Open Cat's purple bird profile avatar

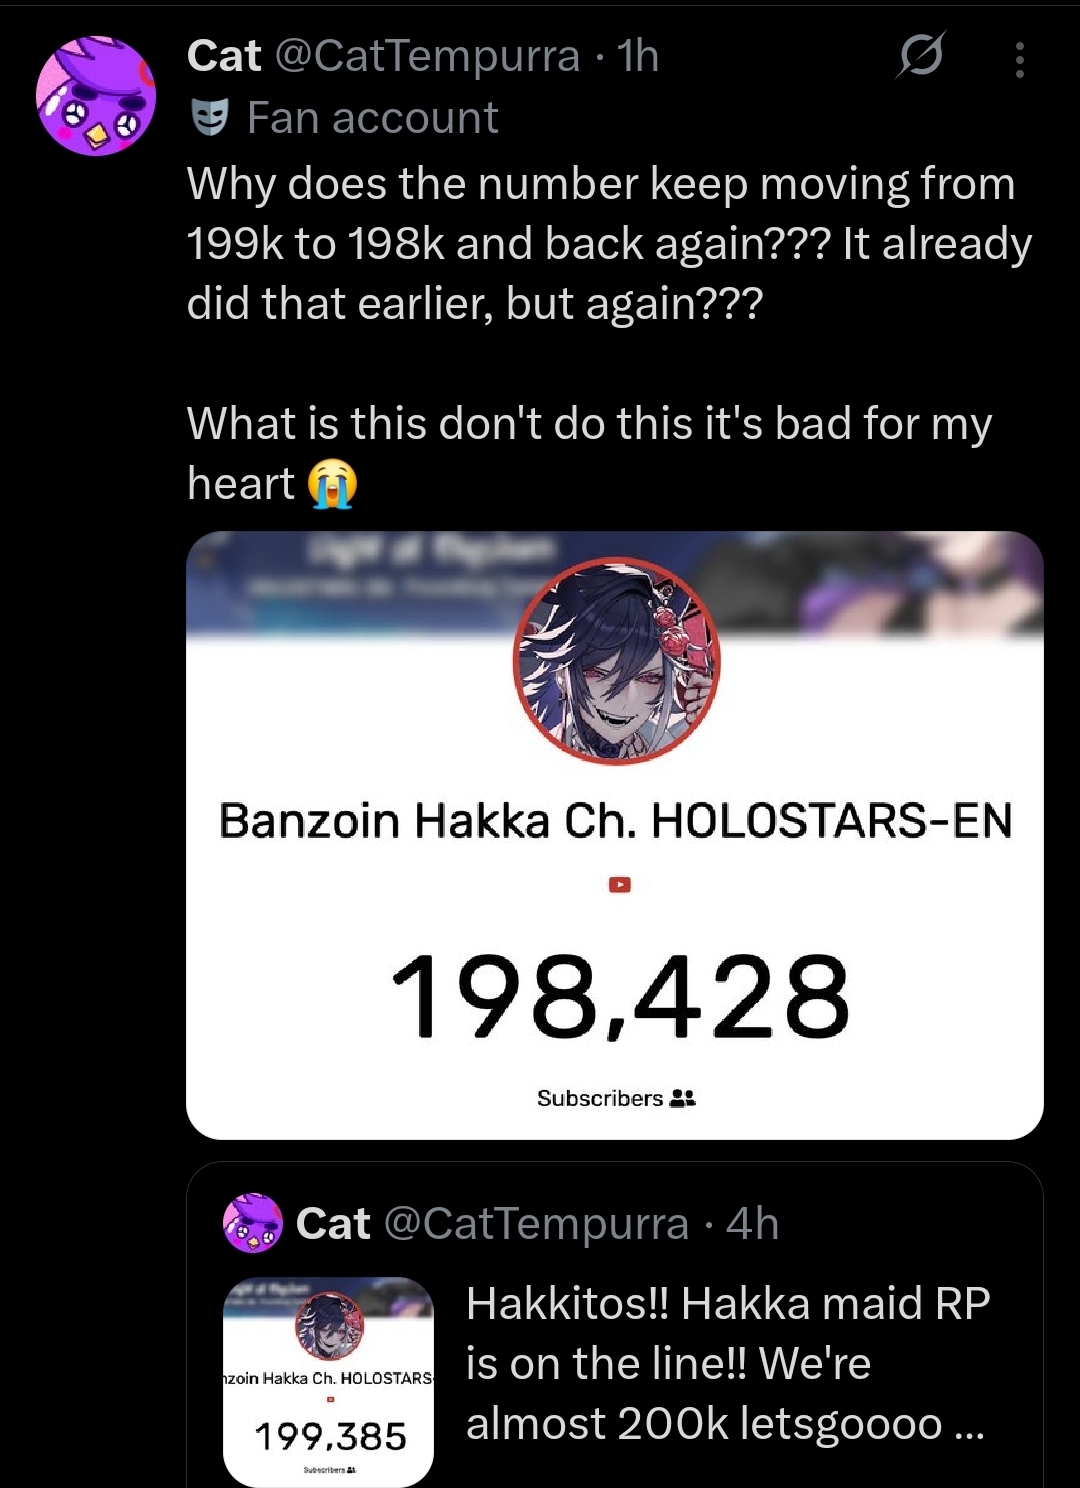click(96, 95)
